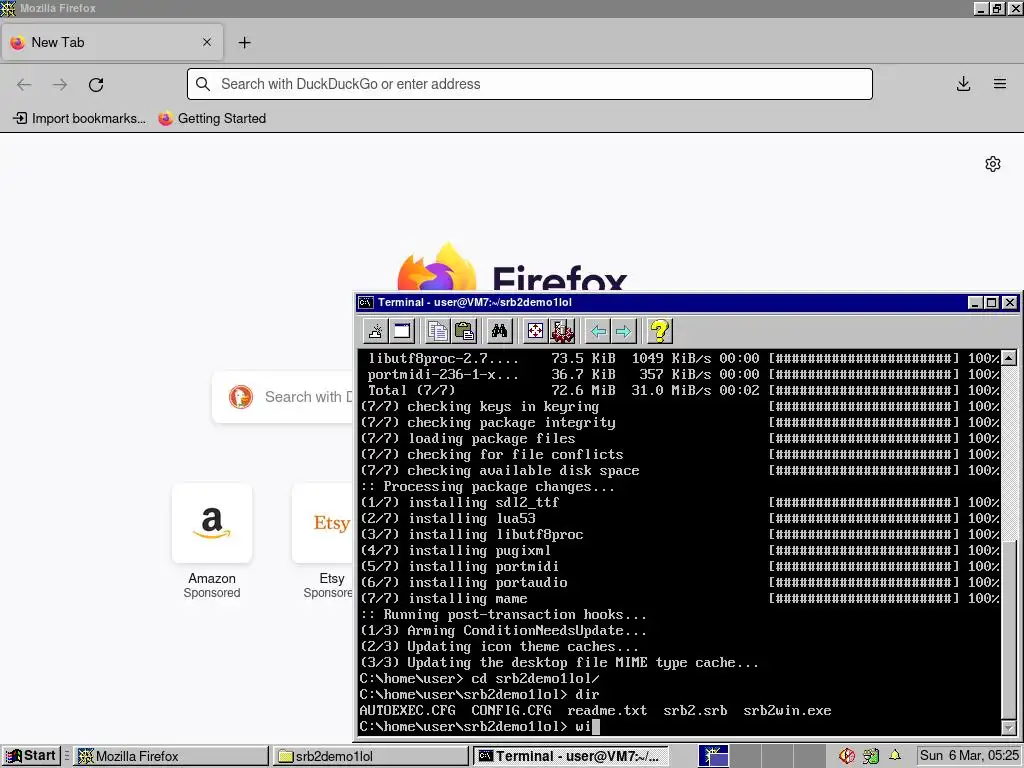Open the terminal window menu icon in its title bar

point(366,302)
